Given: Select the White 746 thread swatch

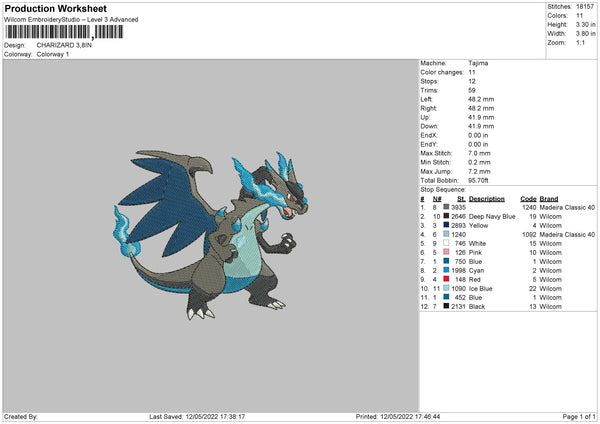Looking at the screenshot, I should (446, 243).
